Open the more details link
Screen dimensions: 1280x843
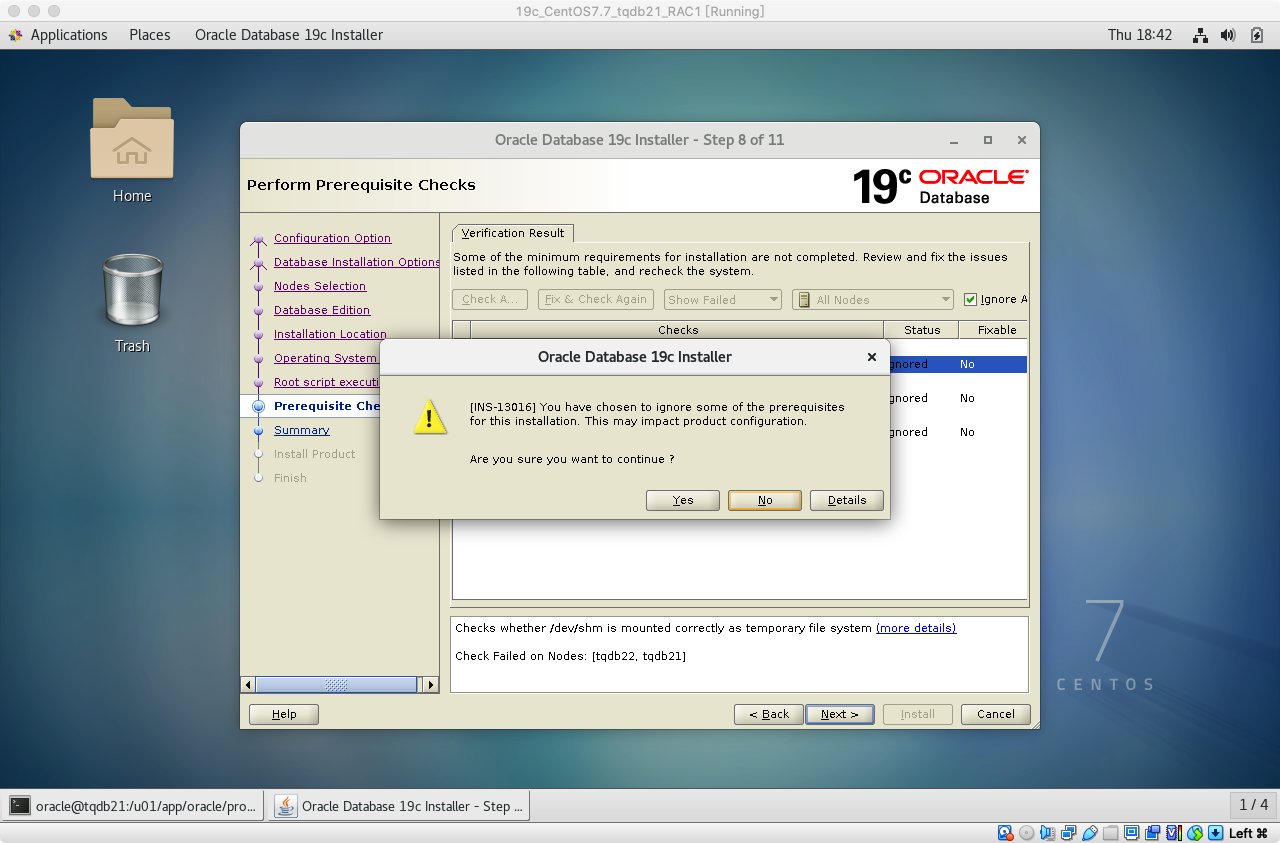[916, 628]
